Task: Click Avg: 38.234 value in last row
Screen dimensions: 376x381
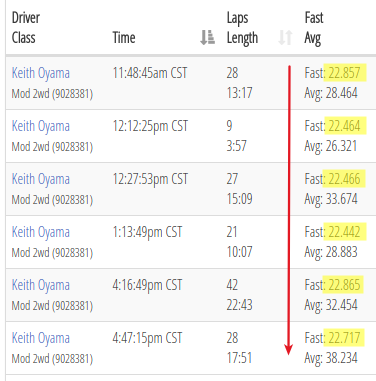Action: click(331, 358)
